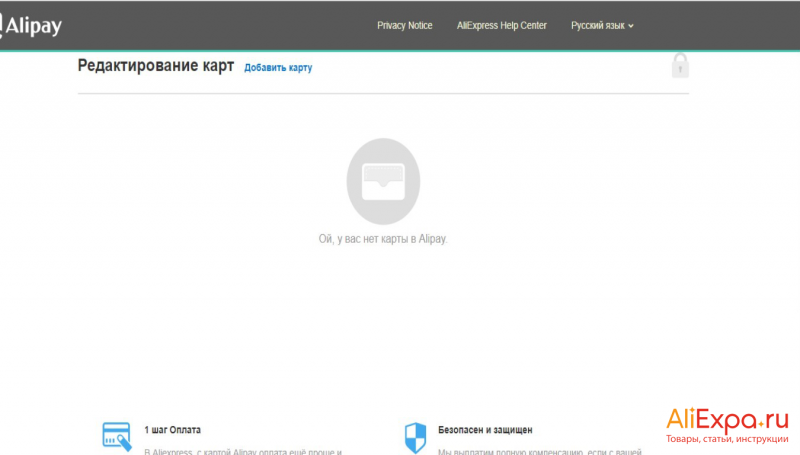Viewport: 800px width, 455px height.
Task: Click the Добавить карту link
Action: coord(278,68)
